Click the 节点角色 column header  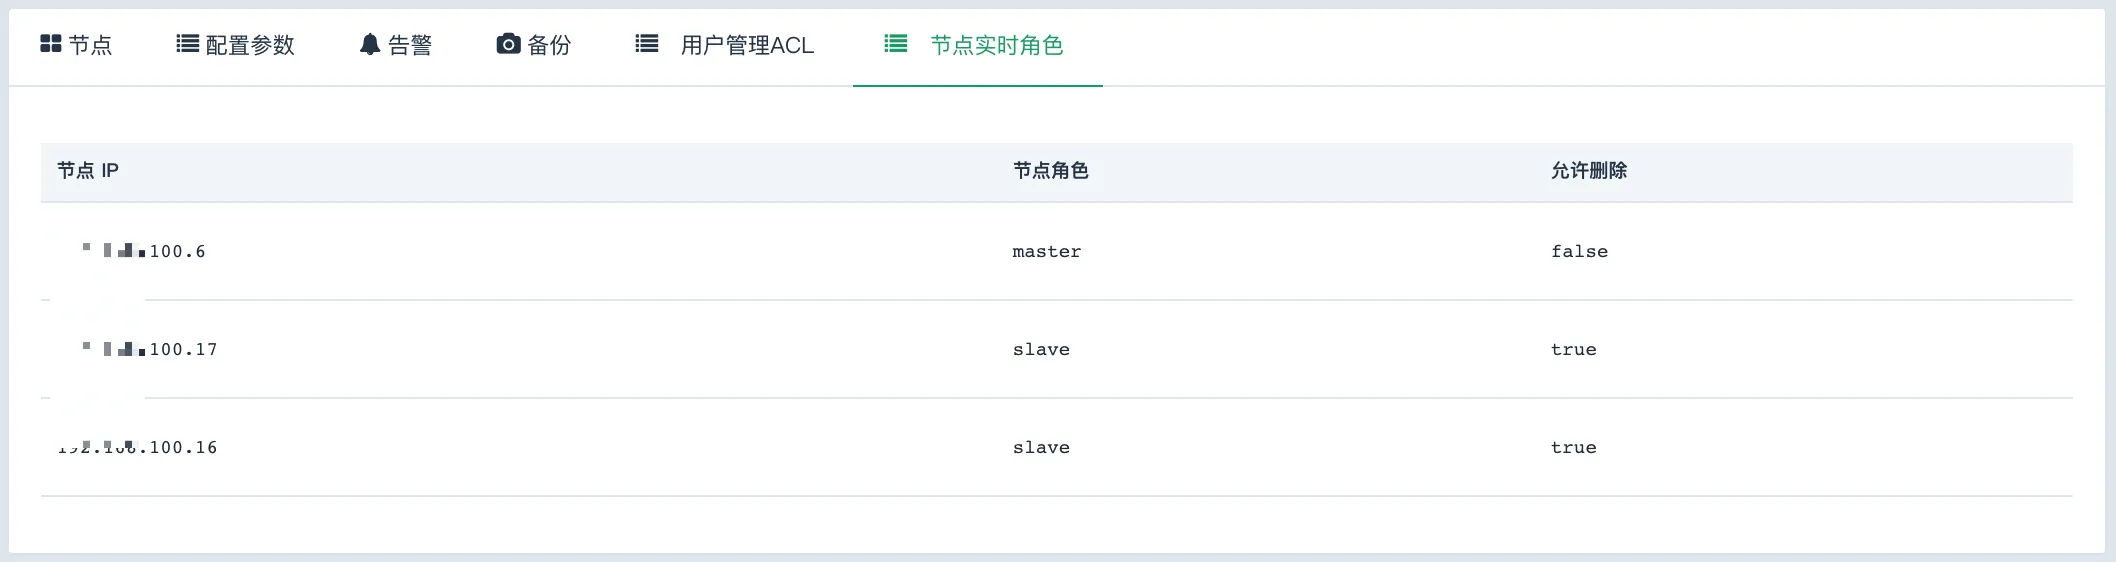[1050, 171]
